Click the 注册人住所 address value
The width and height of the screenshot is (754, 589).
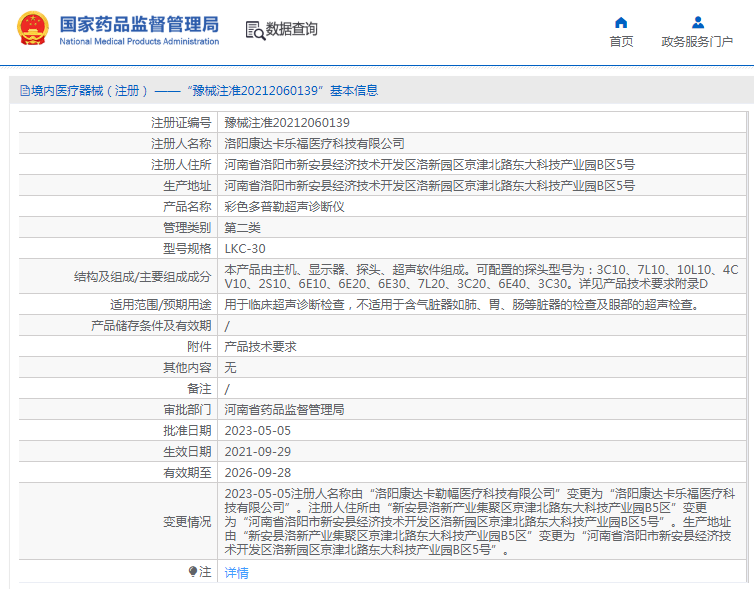429,165
